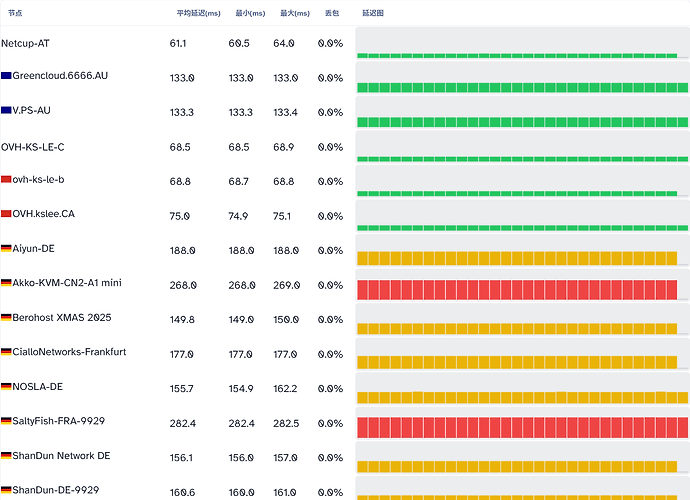The image size is (690, 500).
Task: Click the 61.1 average latency for Netcup-AT
Action: pos(178,44)
